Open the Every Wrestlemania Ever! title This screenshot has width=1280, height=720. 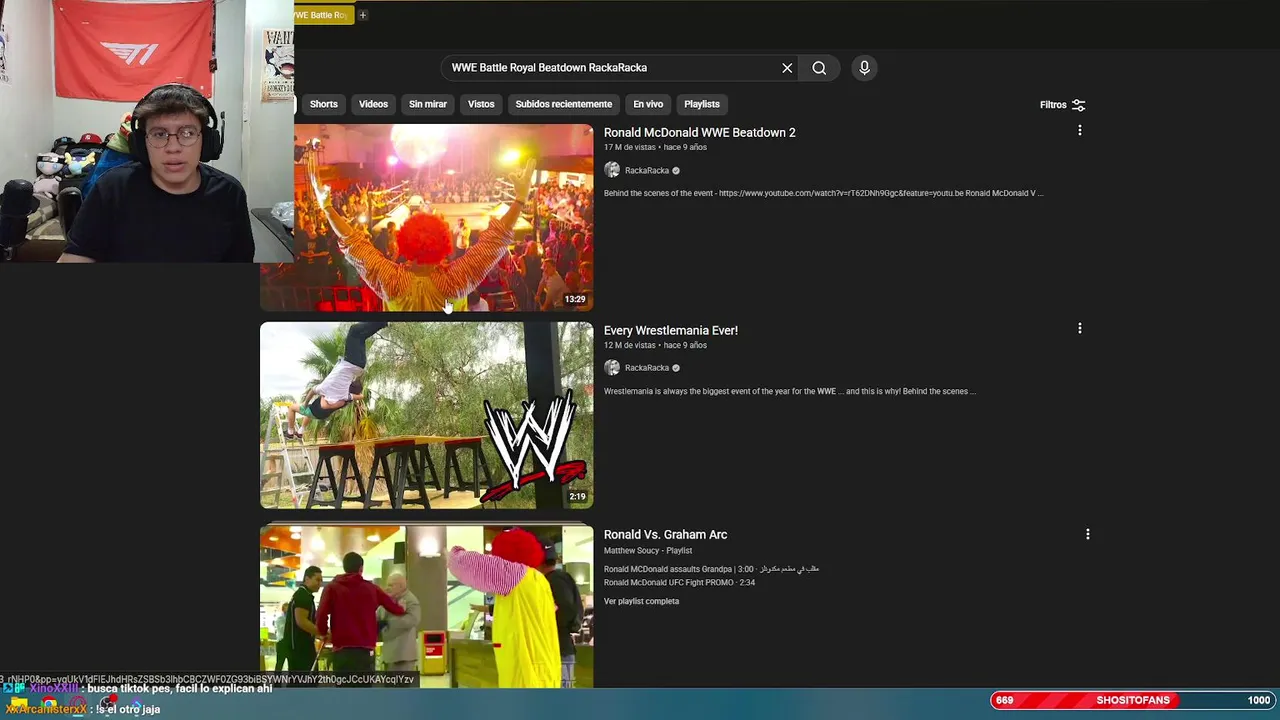(x=671, y=330)
